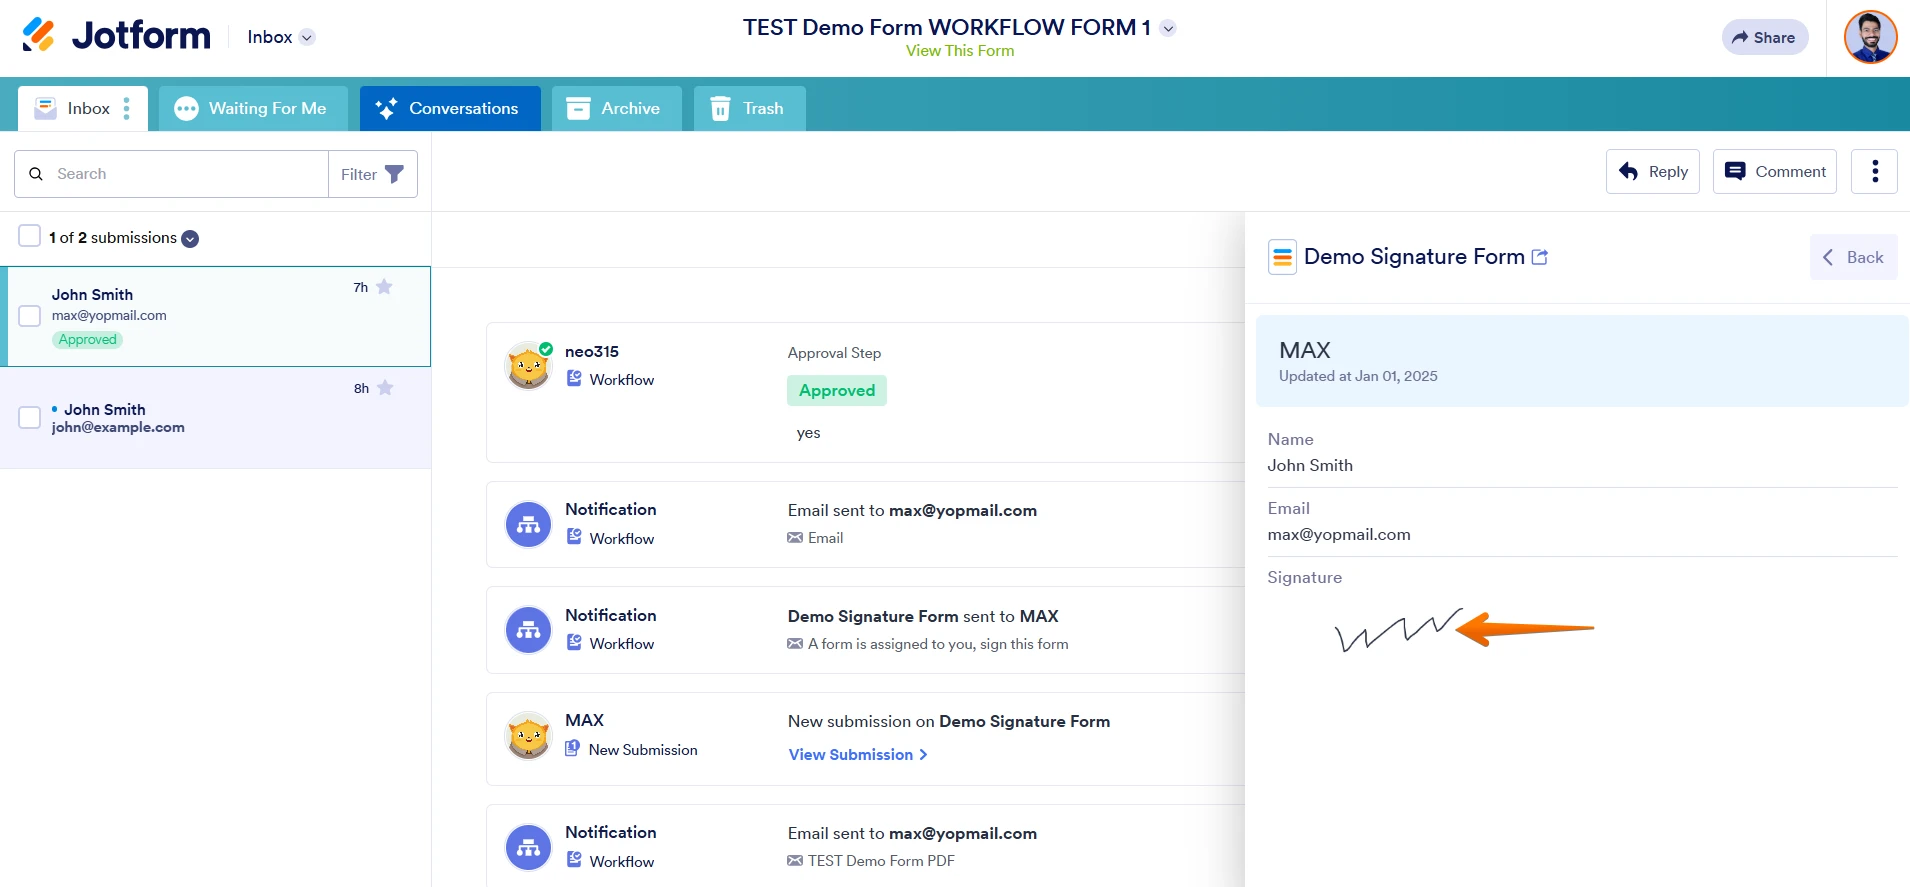The image size is (1910, 887).
Task: Click the Waiting For Me bubble icon
Action: tap(186, 108)
